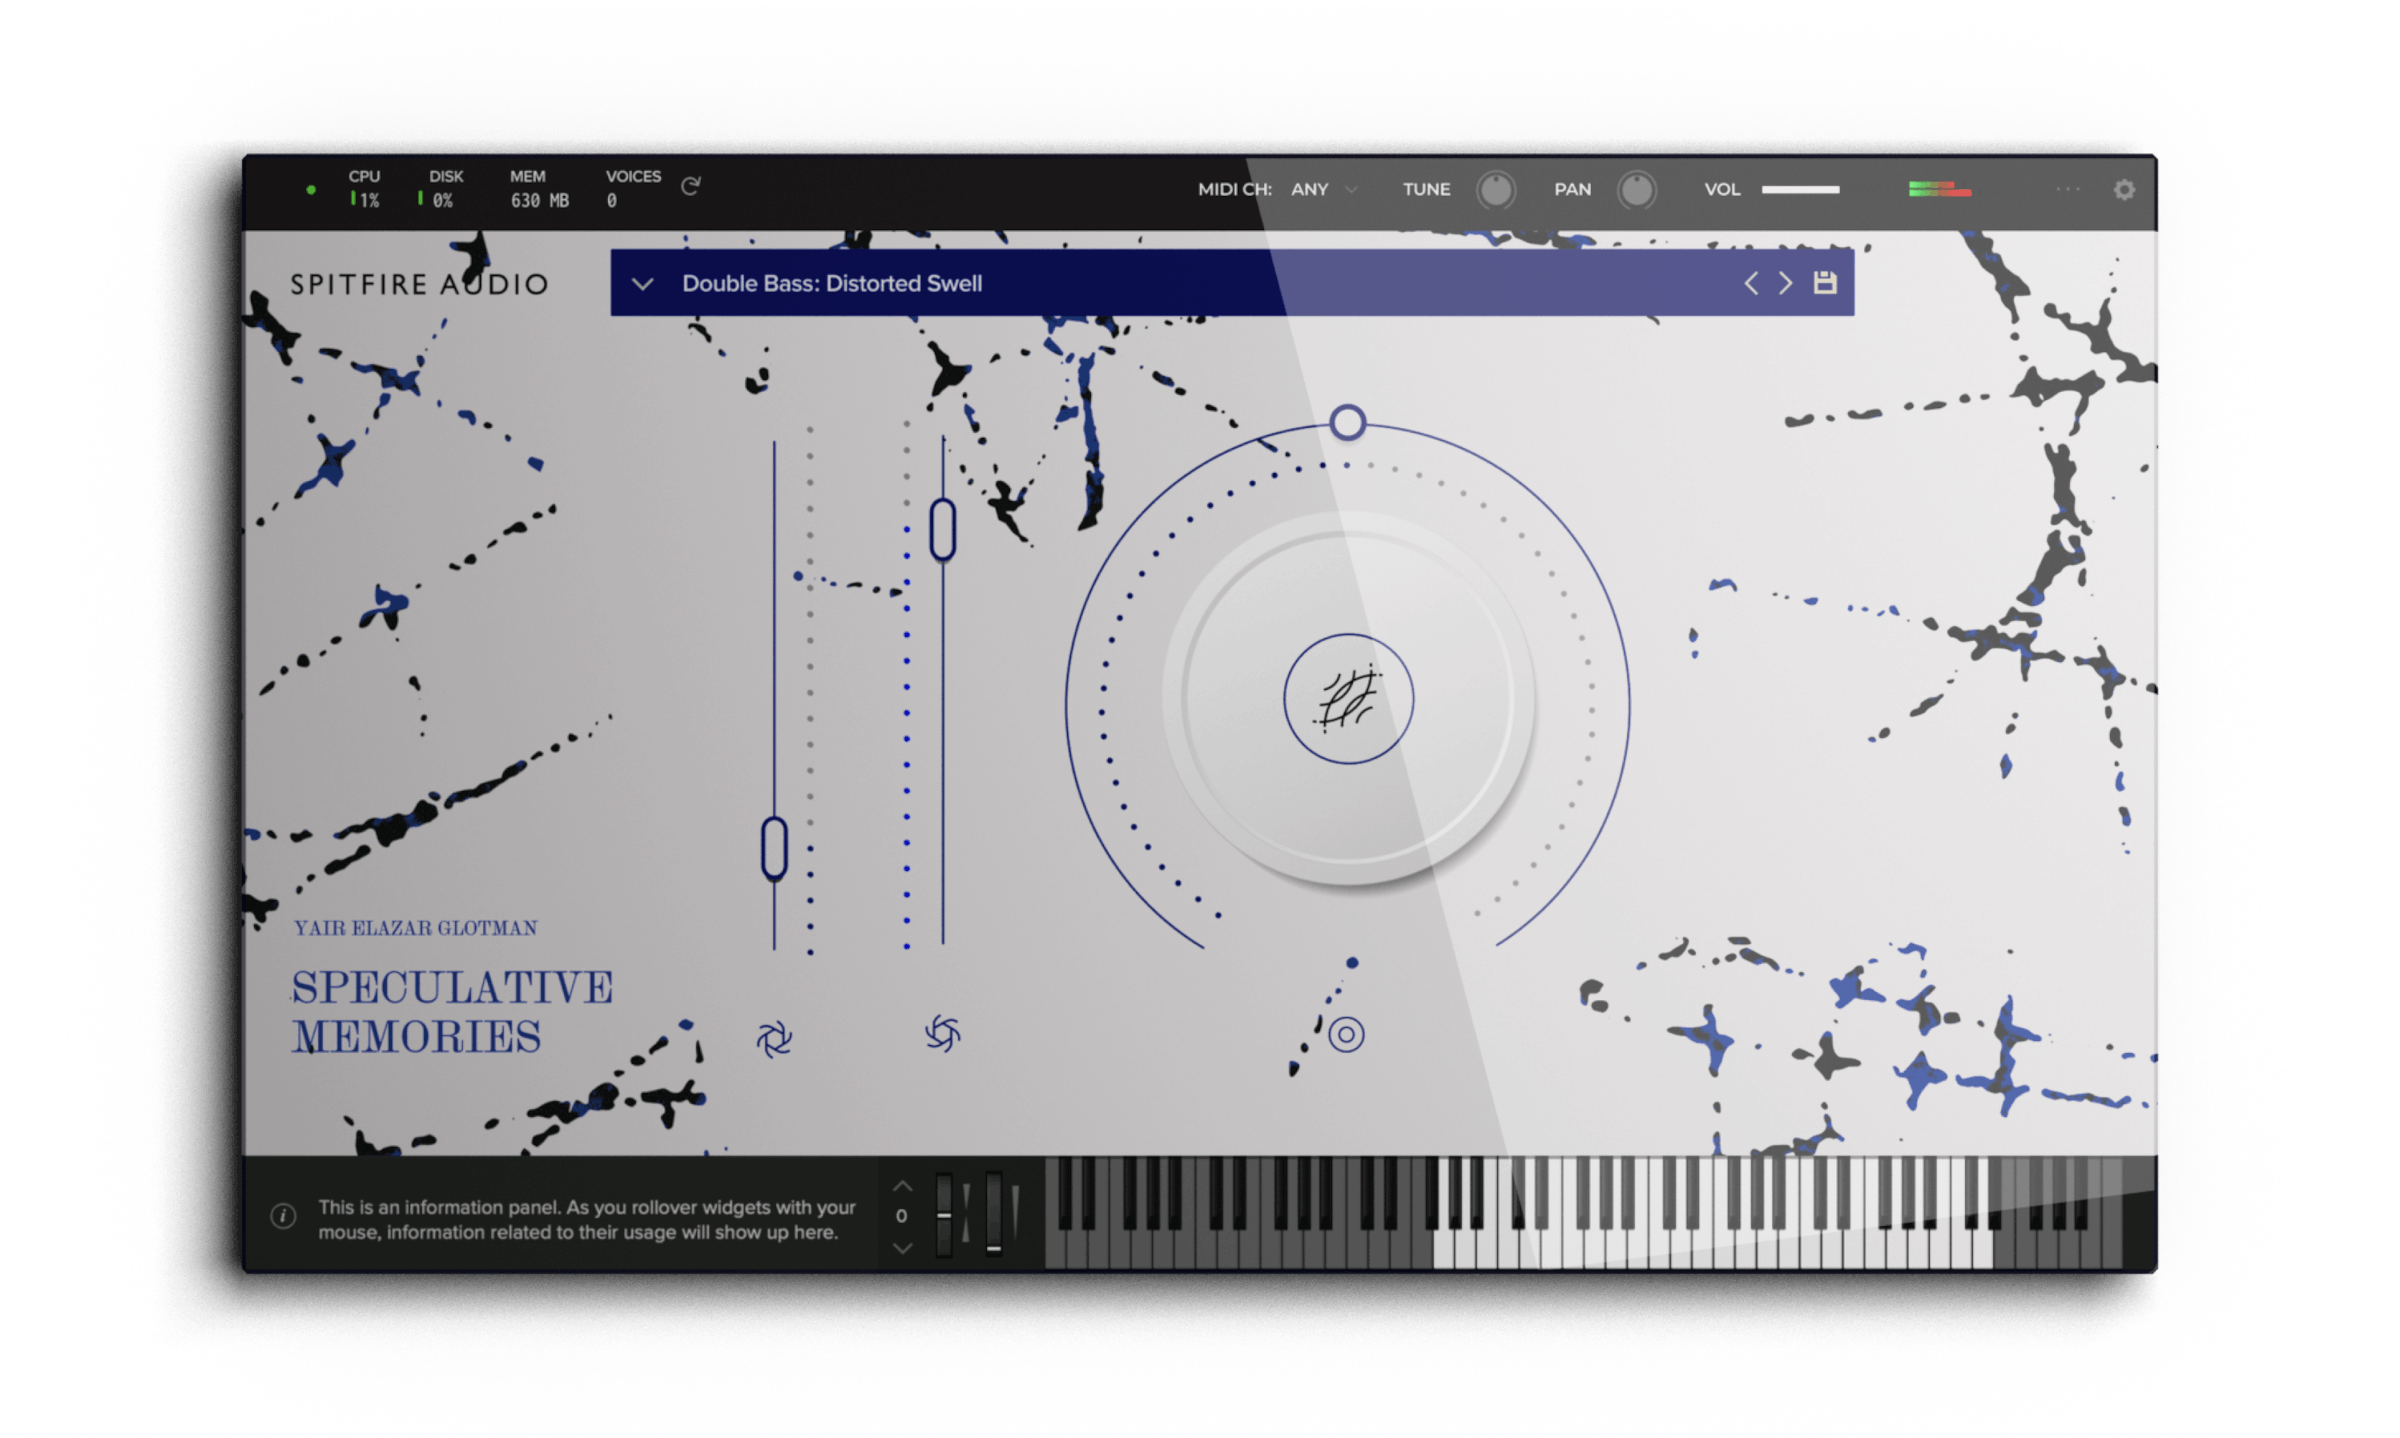
Task: Decrease octave with the down arrow
Action: pos(902,1248)
